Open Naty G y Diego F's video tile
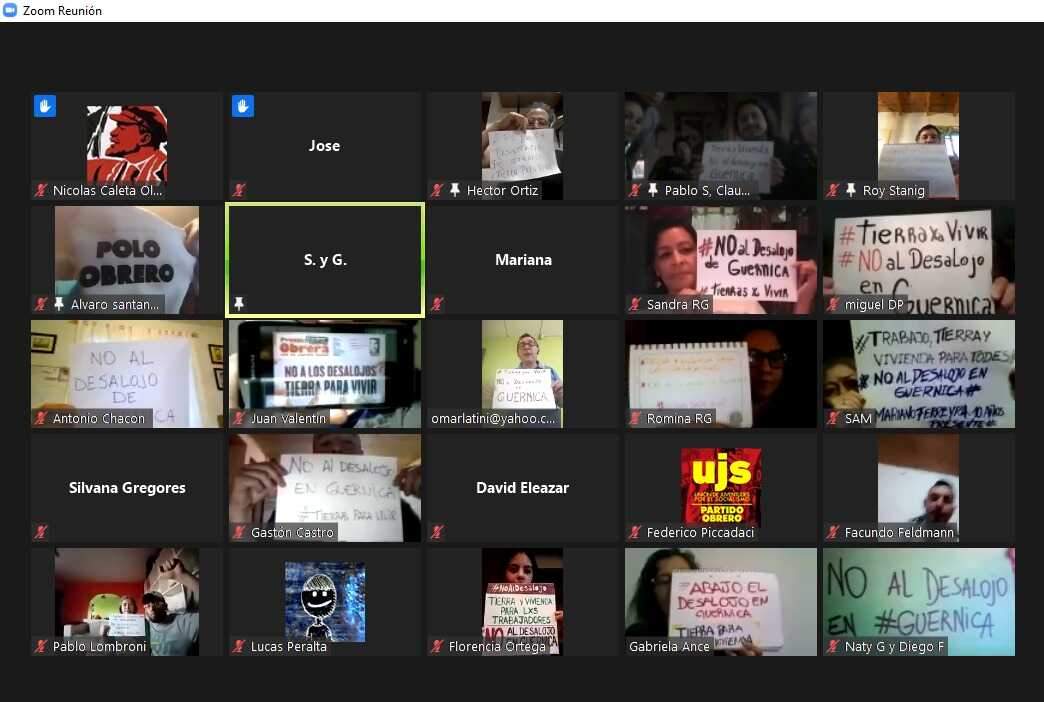 click(x=919, y=601)
